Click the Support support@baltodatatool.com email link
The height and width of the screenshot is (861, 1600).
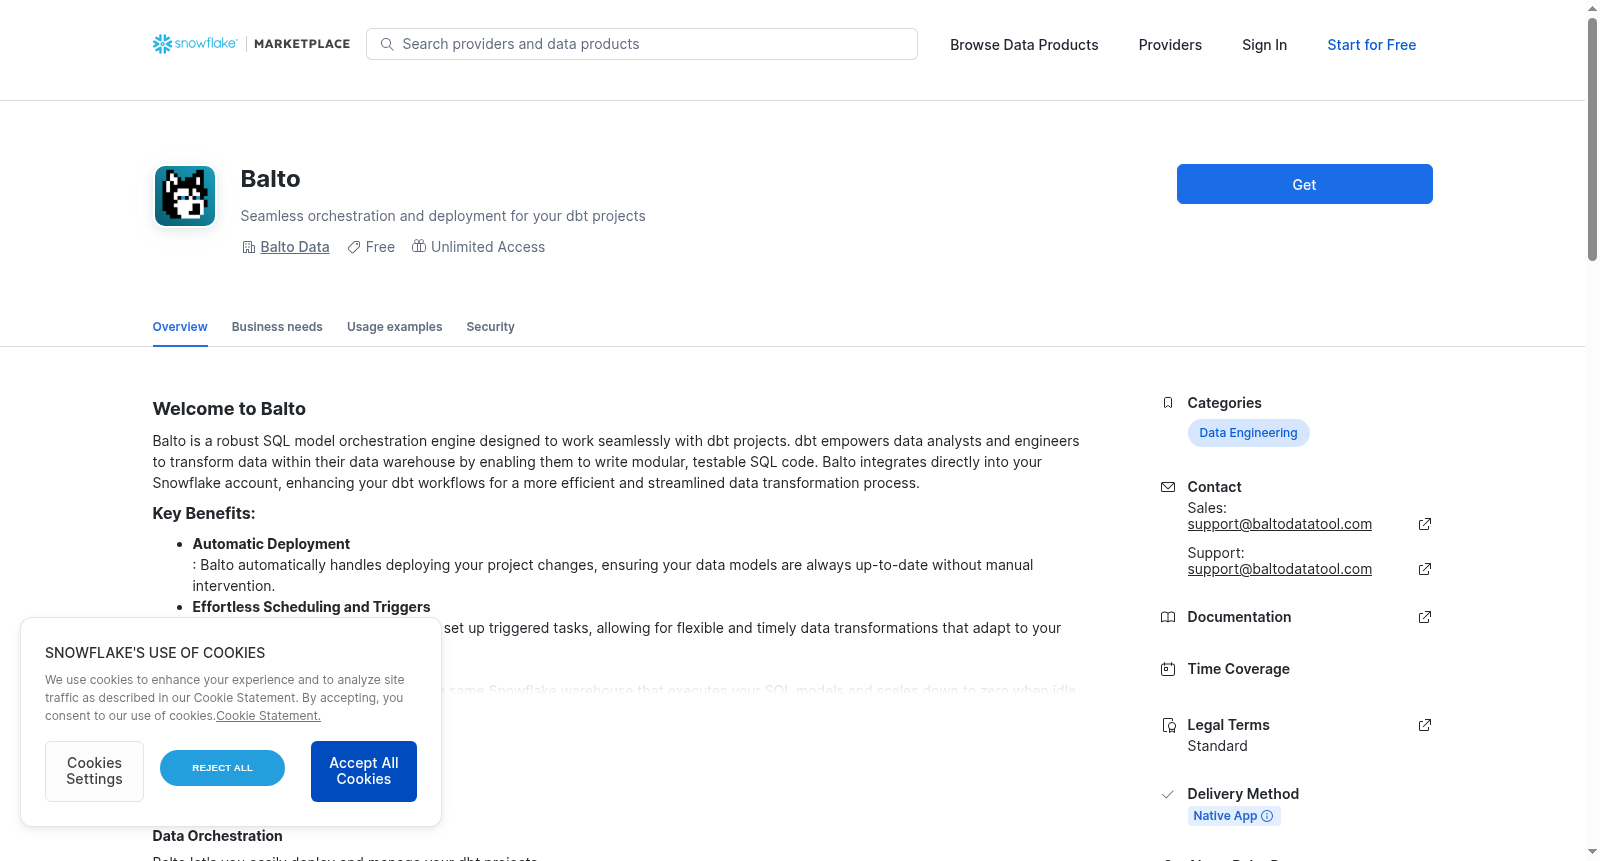point(1280,569)
